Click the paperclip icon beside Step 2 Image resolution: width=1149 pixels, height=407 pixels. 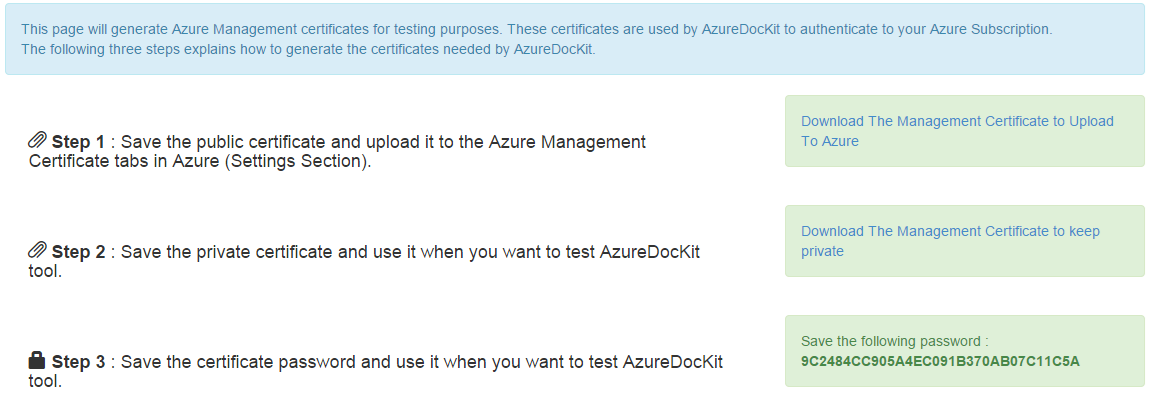37,252
